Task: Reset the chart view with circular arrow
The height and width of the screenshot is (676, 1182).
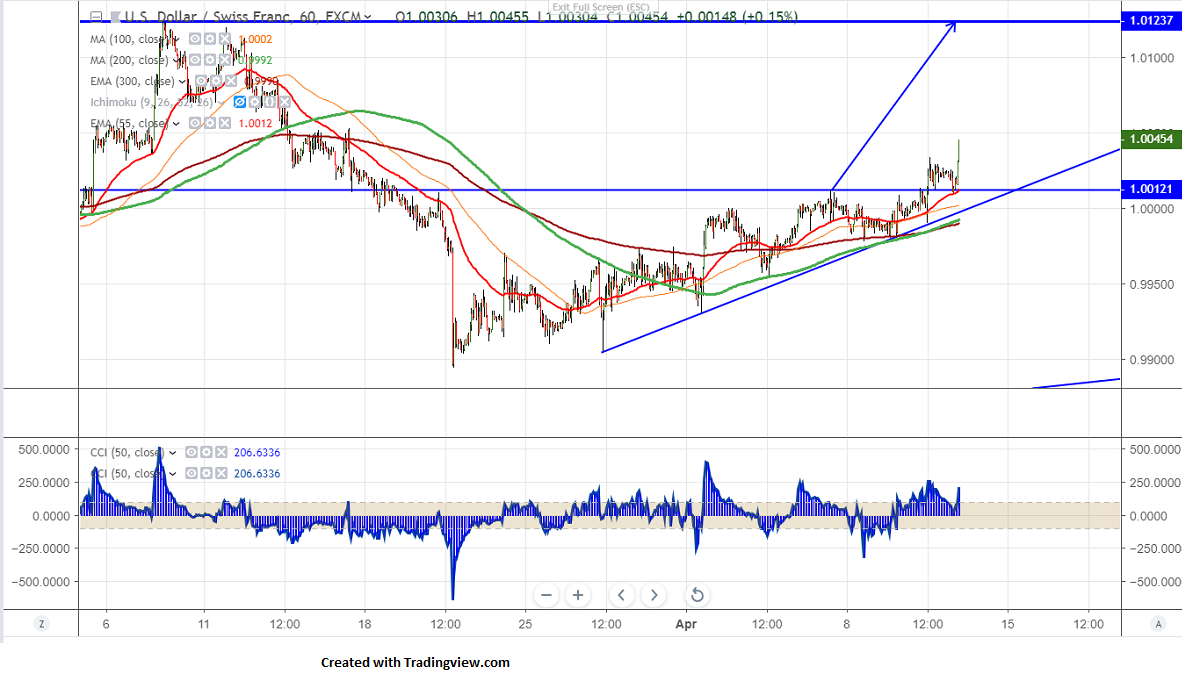Action: 697,595
